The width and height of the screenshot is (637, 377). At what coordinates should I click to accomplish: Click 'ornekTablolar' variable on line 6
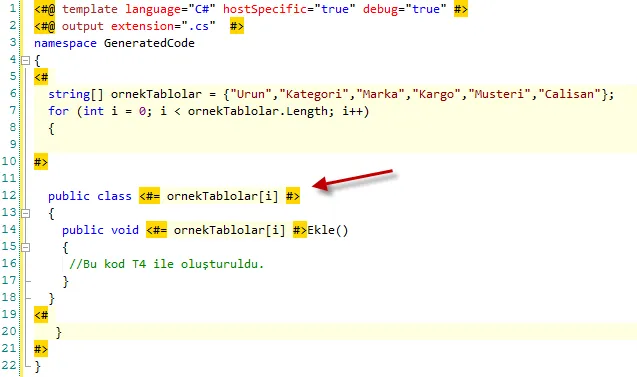(156, 94)
